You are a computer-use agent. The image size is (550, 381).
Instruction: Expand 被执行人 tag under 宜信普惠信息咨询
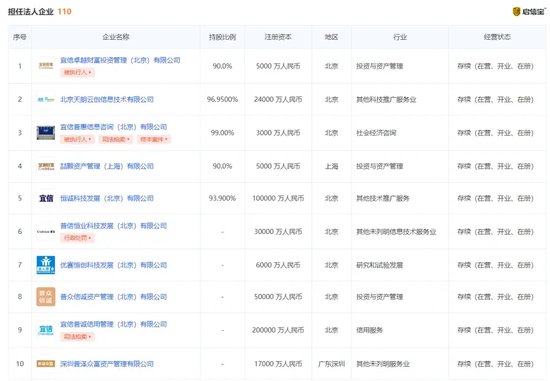[78, 140]
